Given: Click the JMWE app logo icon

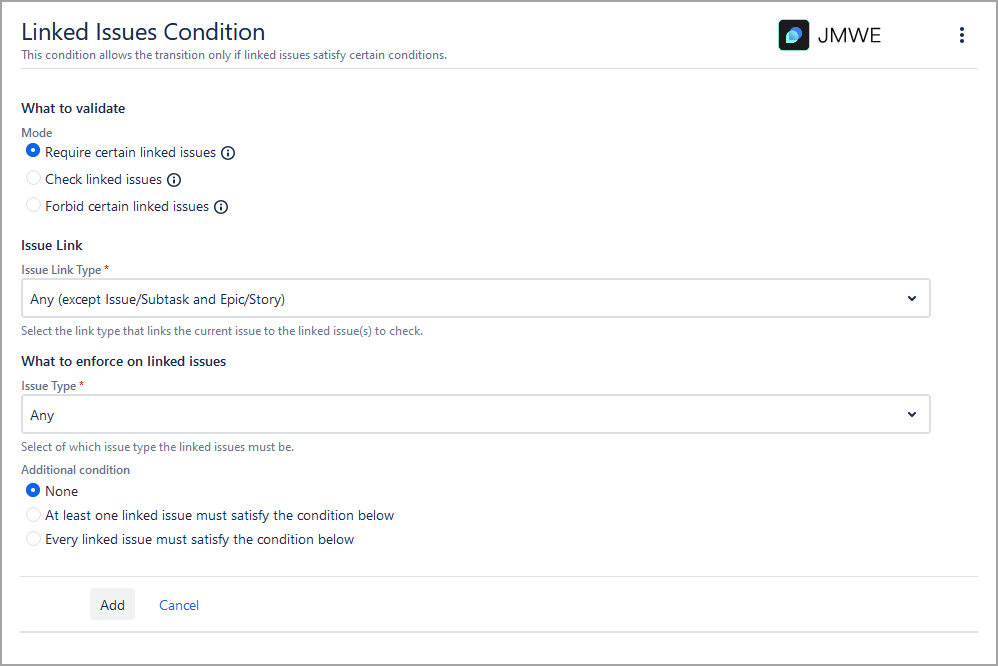Looking at the screenshot, I should [794, 35].
